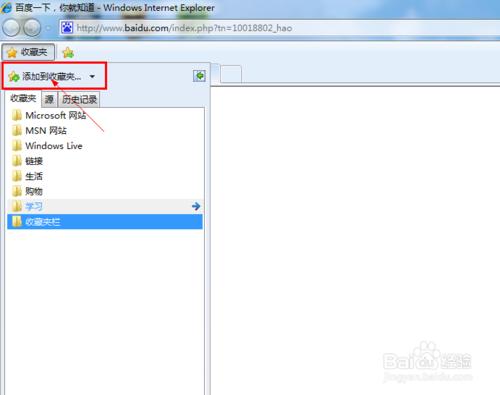Select the highlighted 收藏夹栏 folder

coord(105,222)
